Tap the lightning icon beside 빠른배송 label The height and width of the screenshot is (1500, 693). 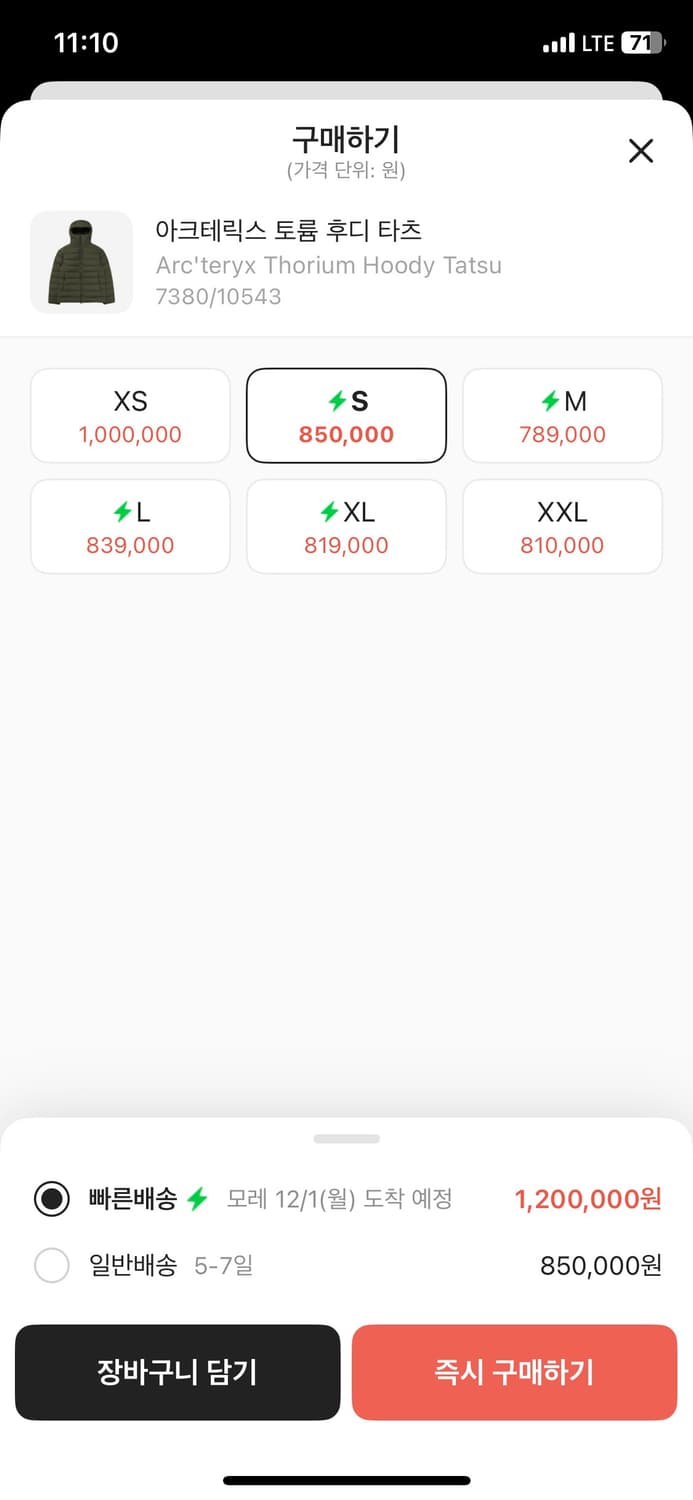(197, 1198)
